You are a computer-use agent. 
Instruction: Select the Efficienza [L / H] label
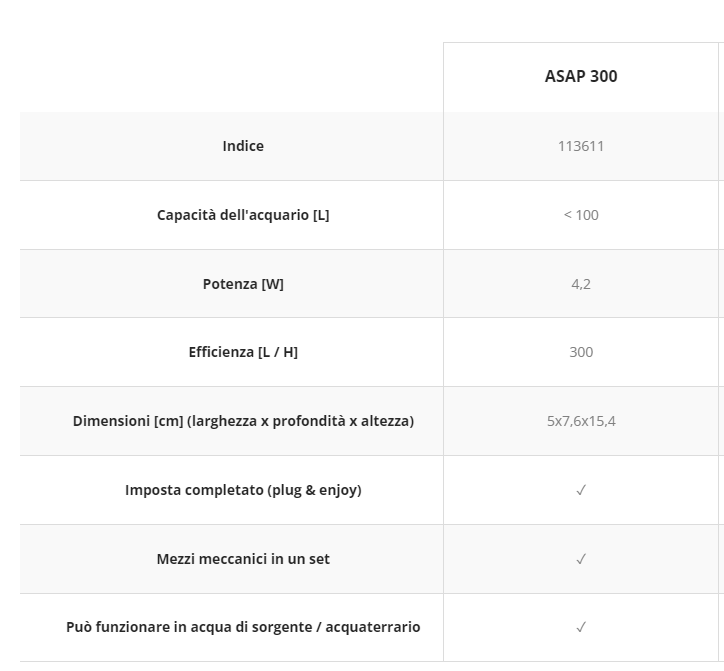tap(243, 352)
